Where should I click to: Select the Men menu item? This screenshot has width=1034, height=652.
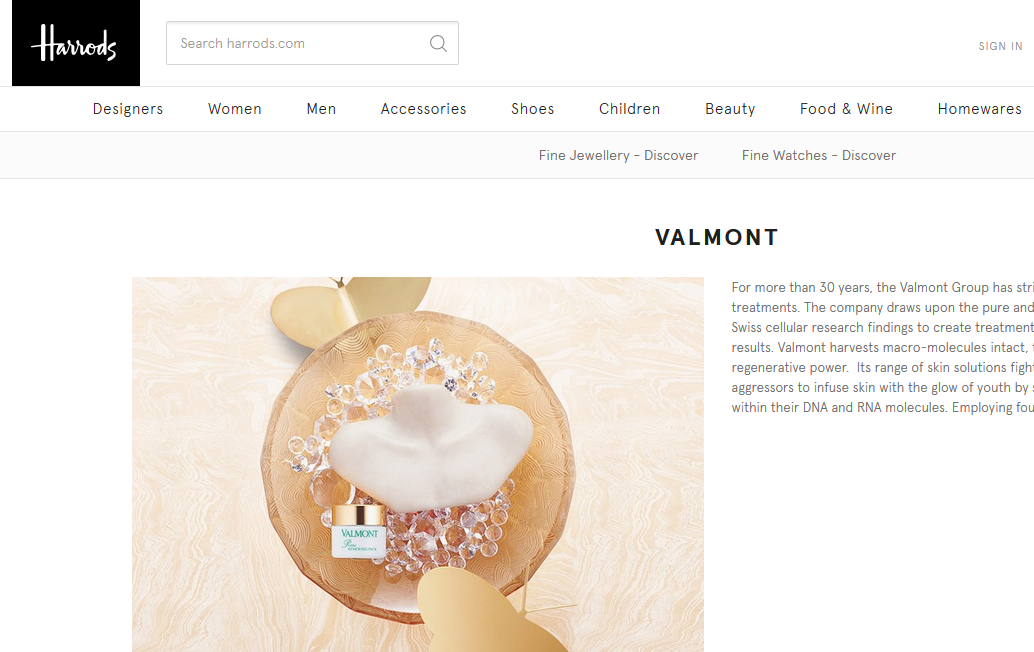(x=321, y=109)
